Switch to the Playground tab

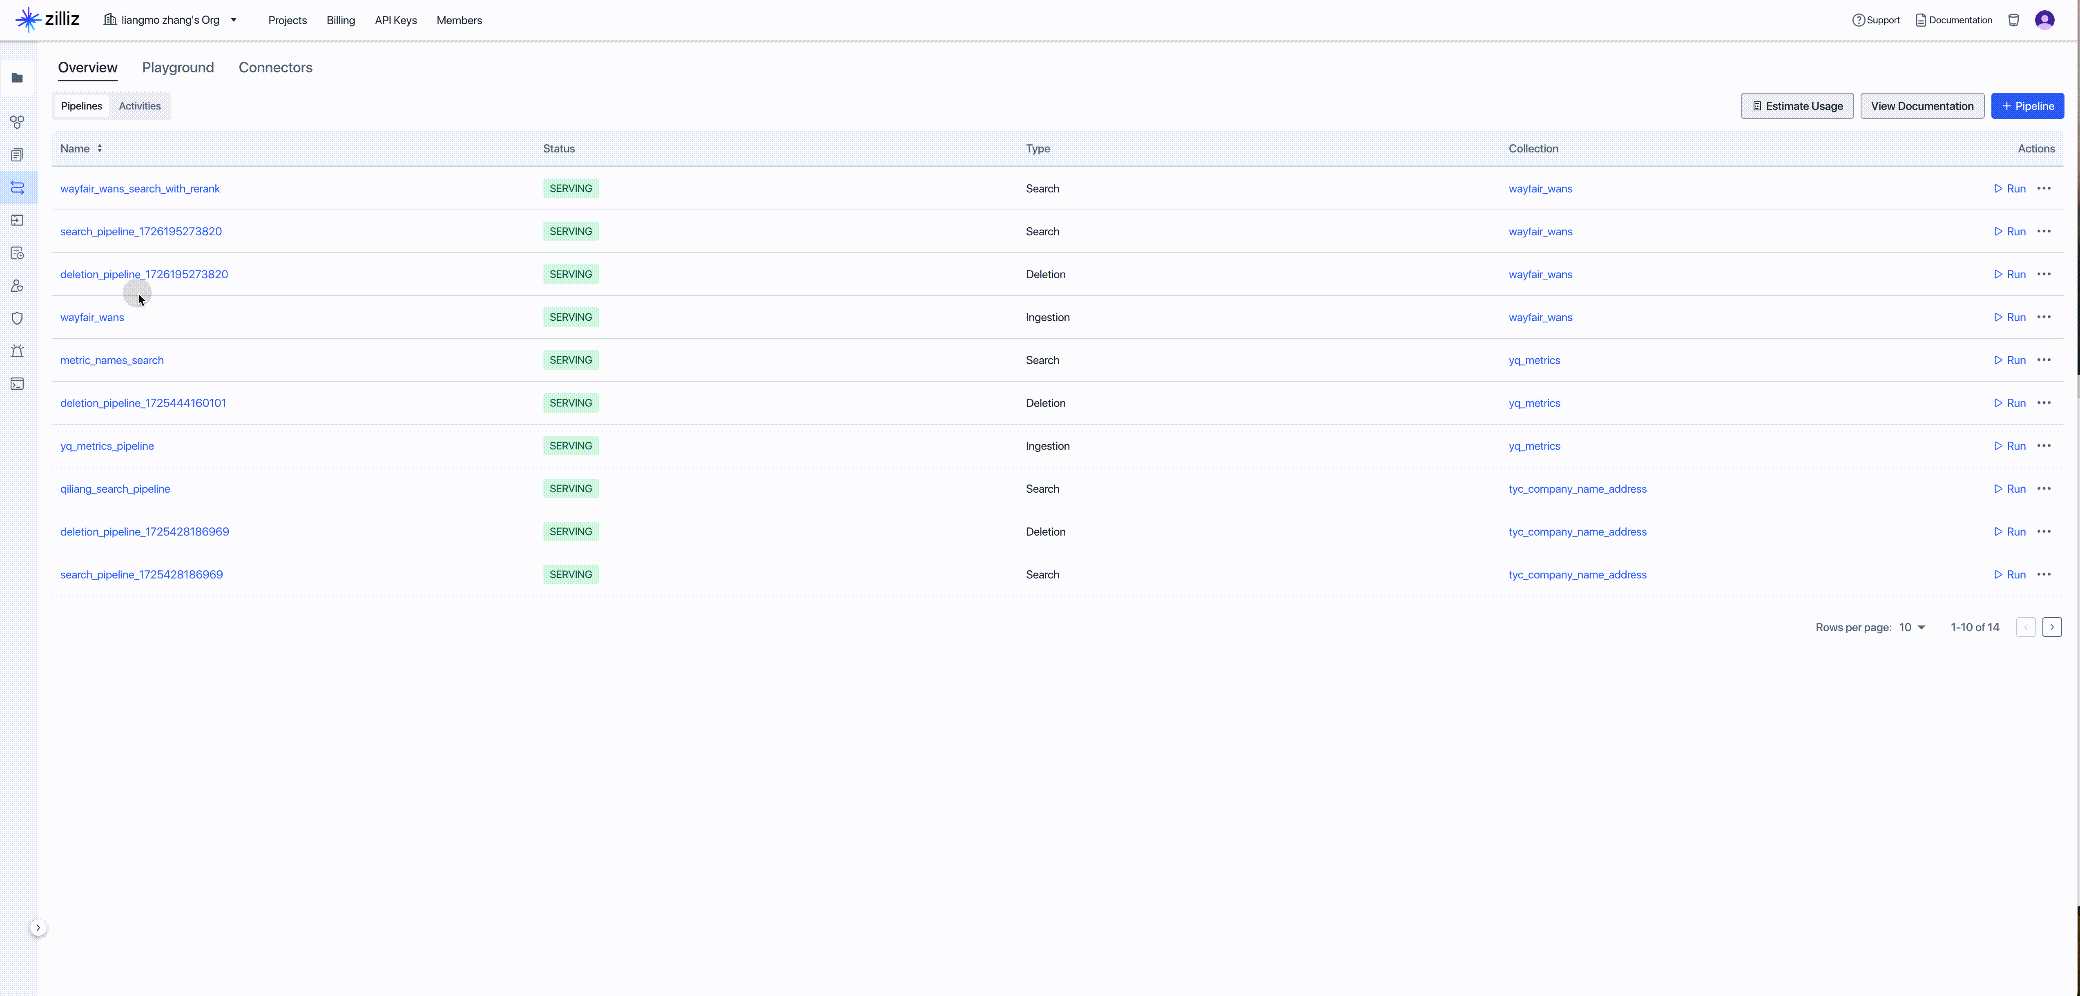[x=178, y=68]
